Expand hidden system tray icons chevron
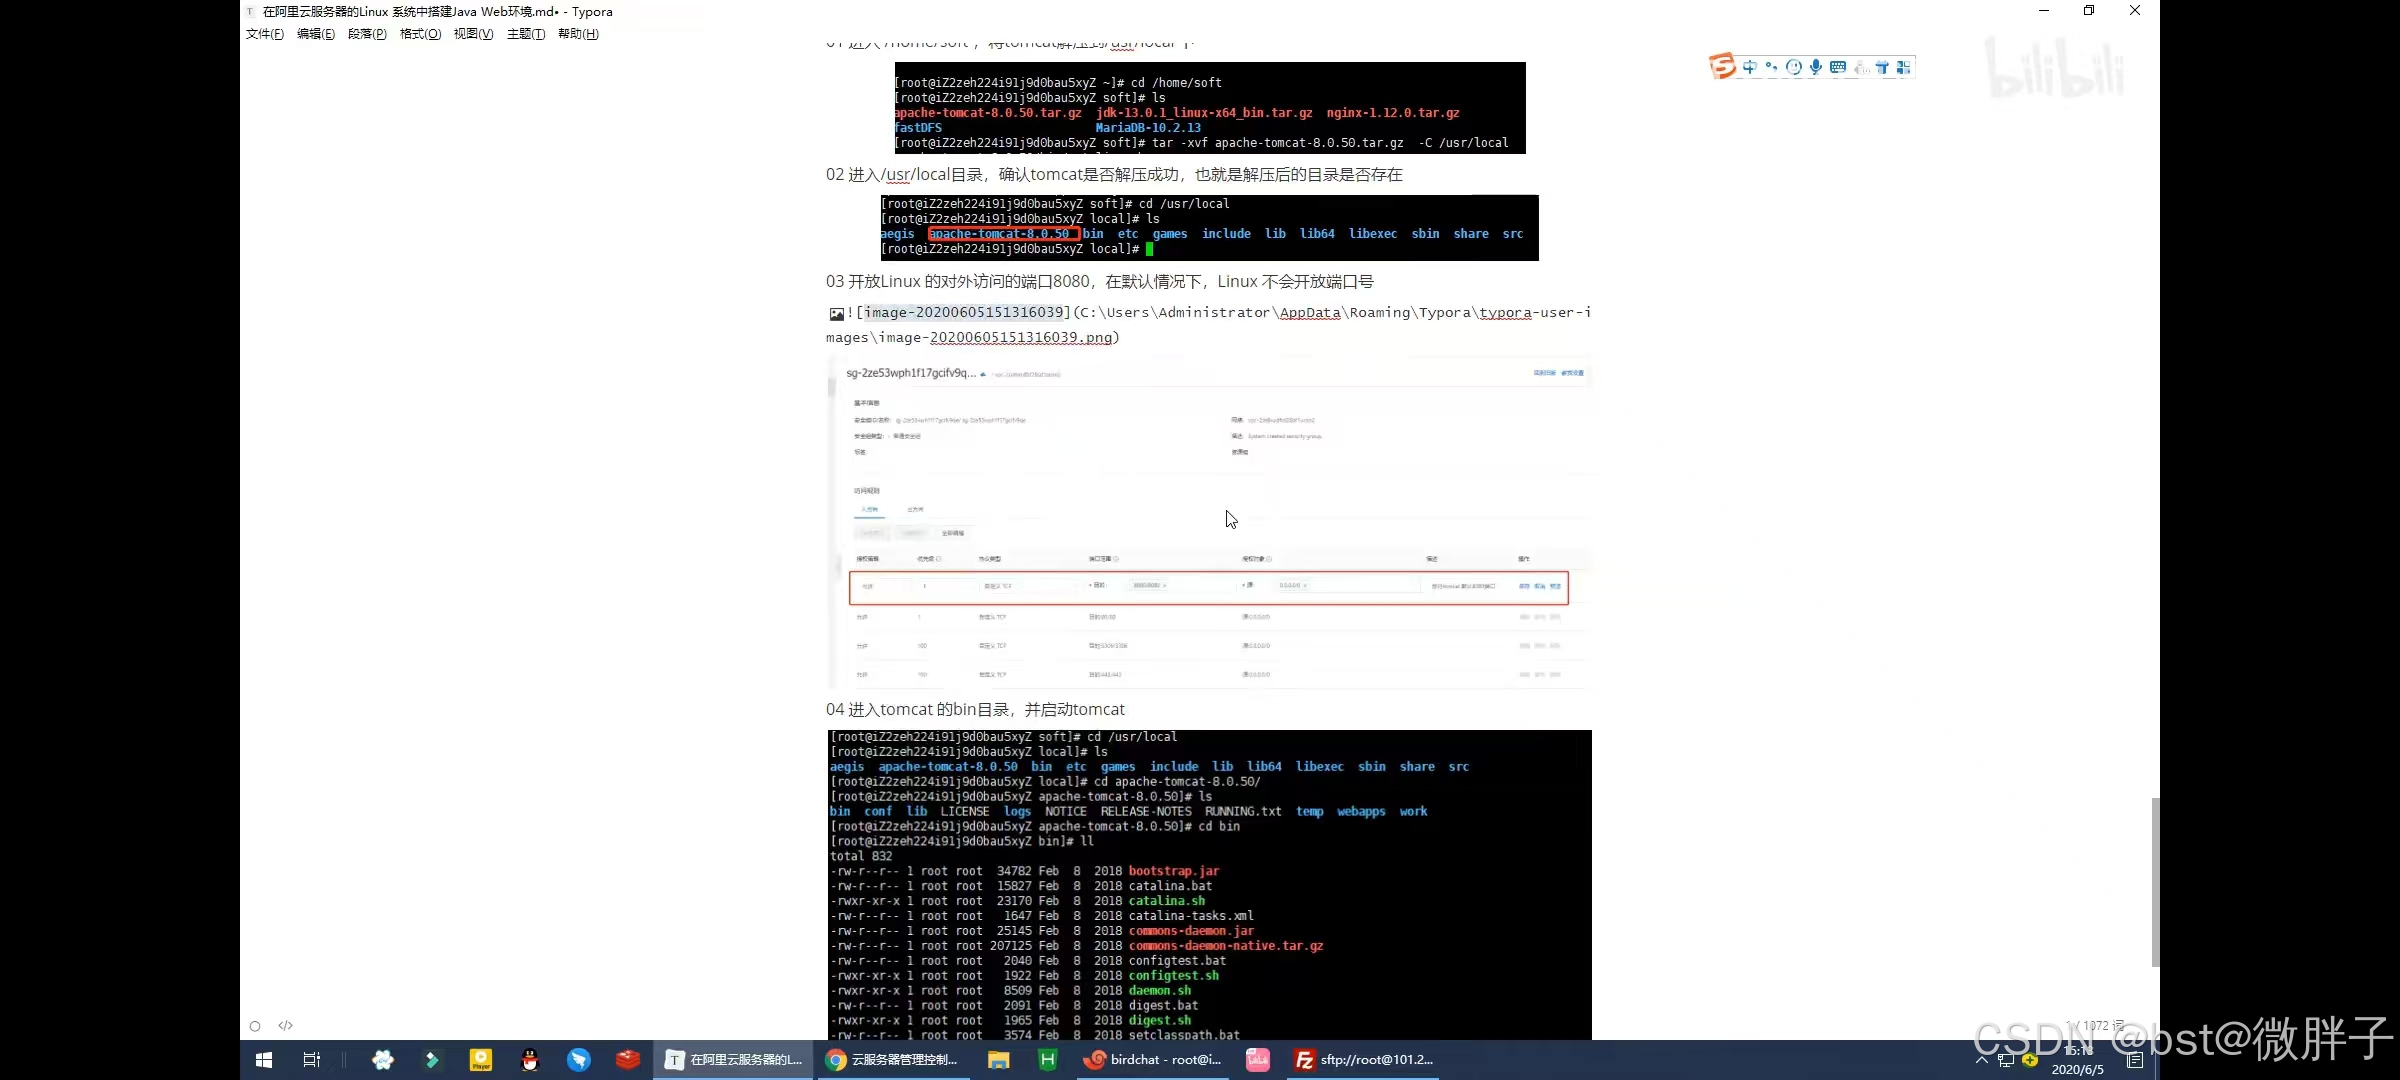This screenshot has width=2400, height=1080. (1982, 1059)
